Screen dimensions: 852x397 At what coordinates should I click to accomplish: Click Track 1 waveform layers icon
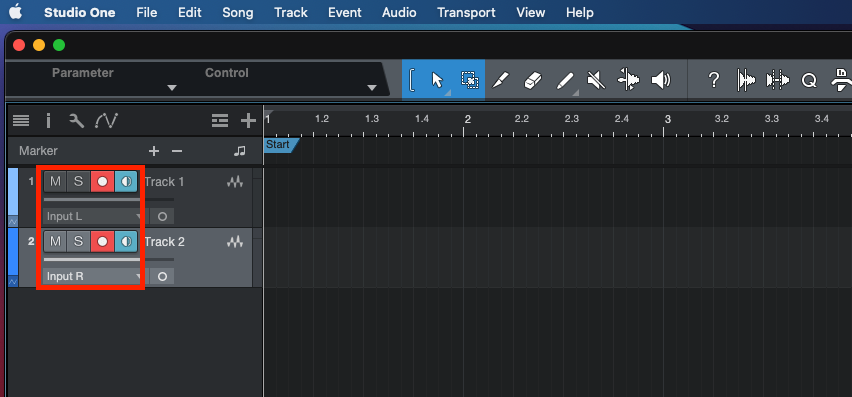pos(235,182)
